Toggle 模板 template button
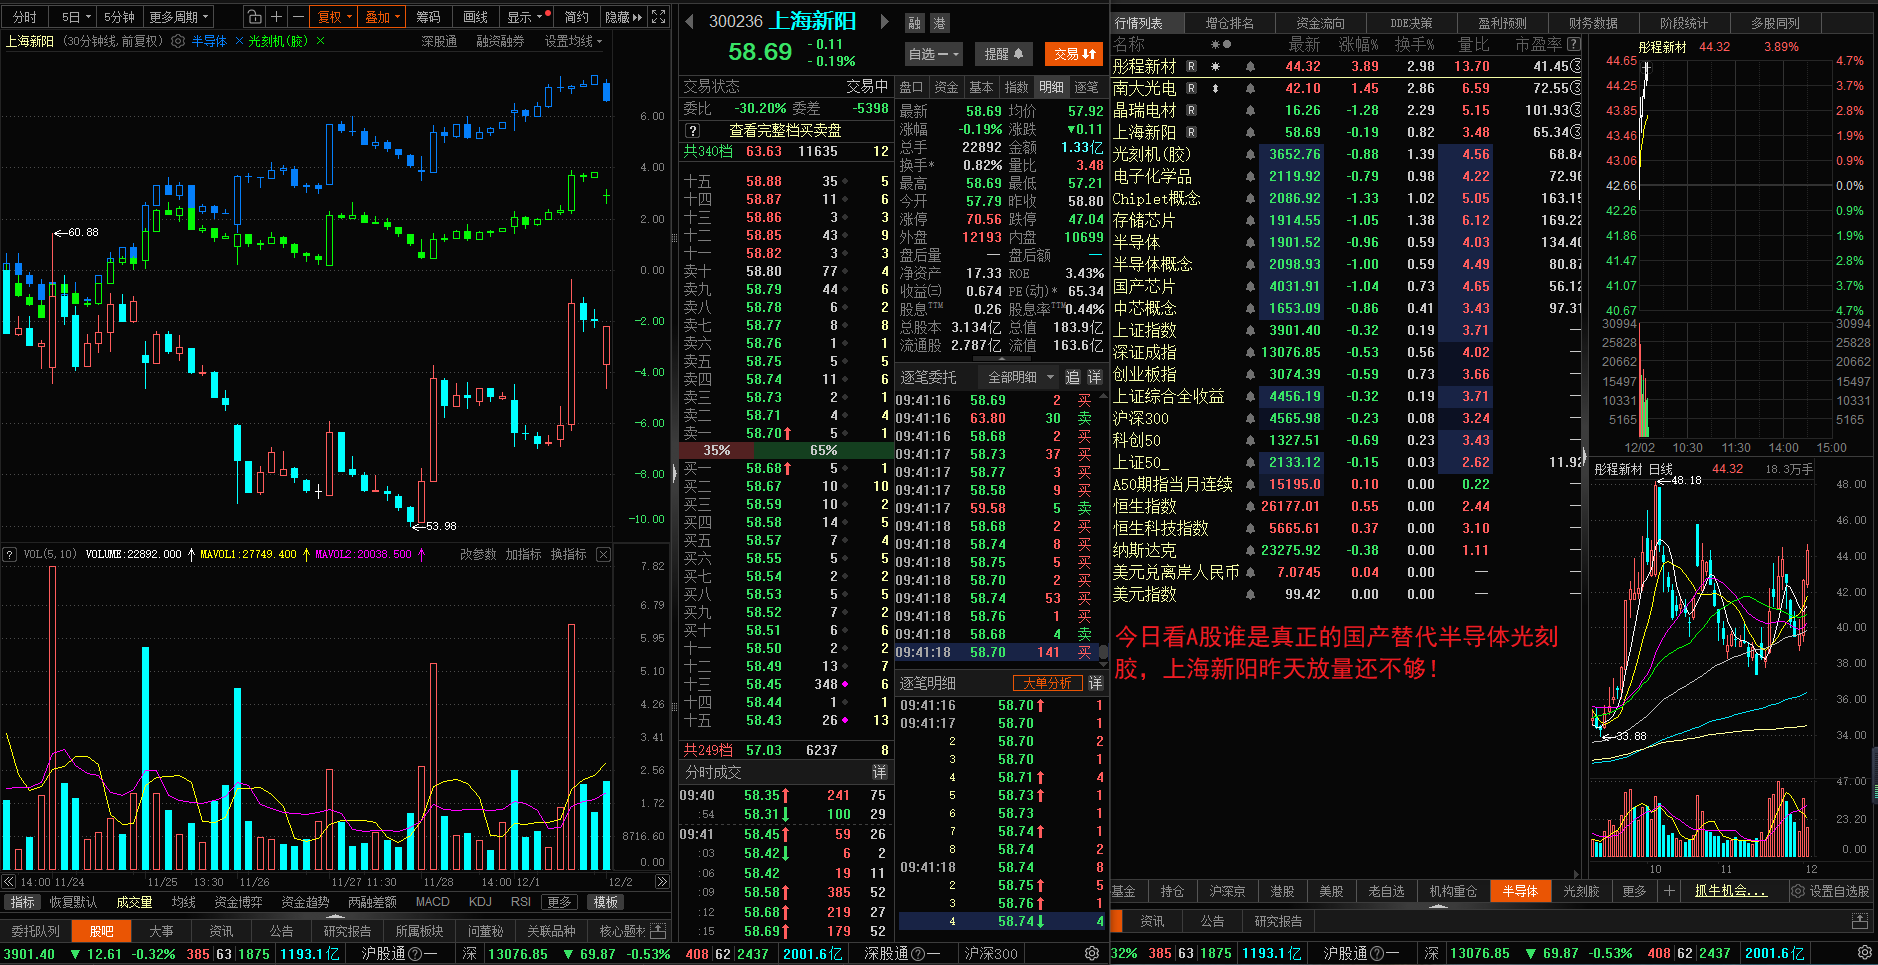Image resolution: width=1878 pixels, height=965 pixels. (x=606, y=902)
